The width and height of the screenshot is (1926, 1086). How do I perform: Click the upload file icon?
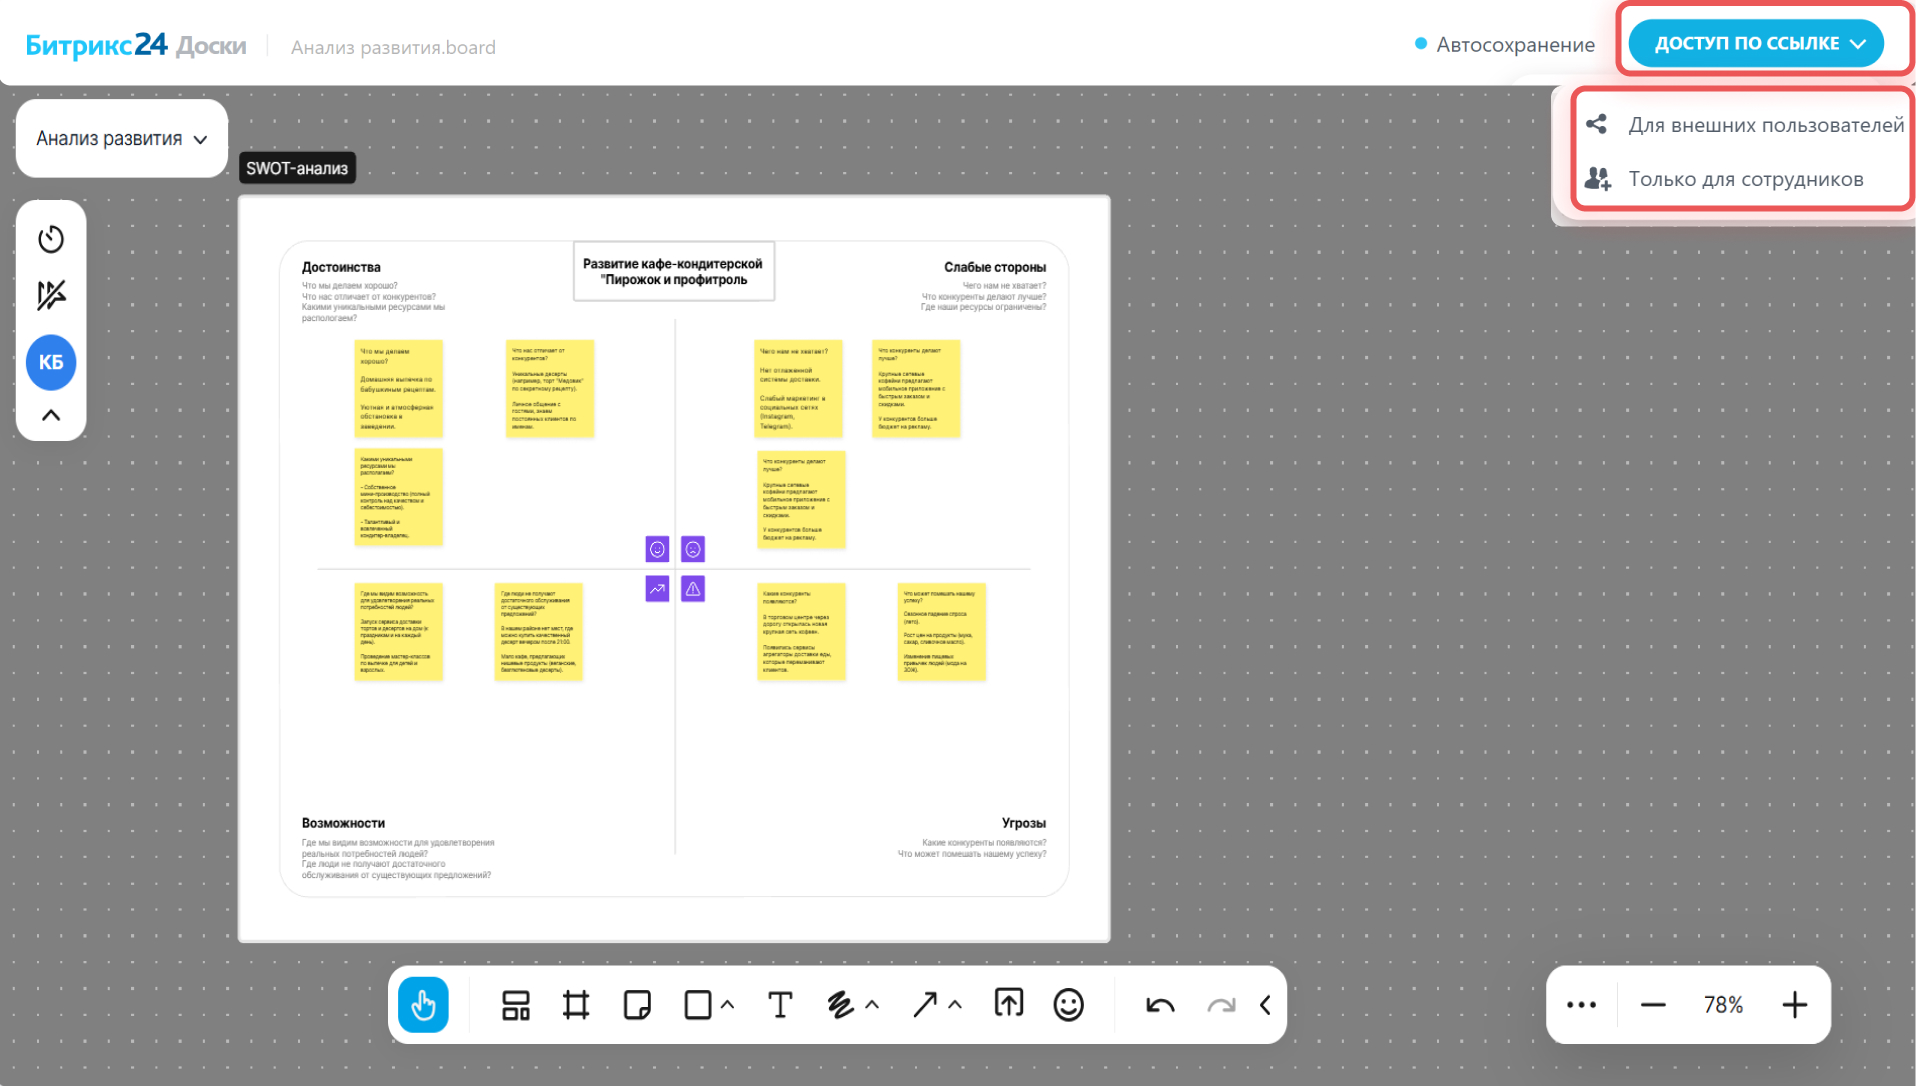point(1009,1003)
